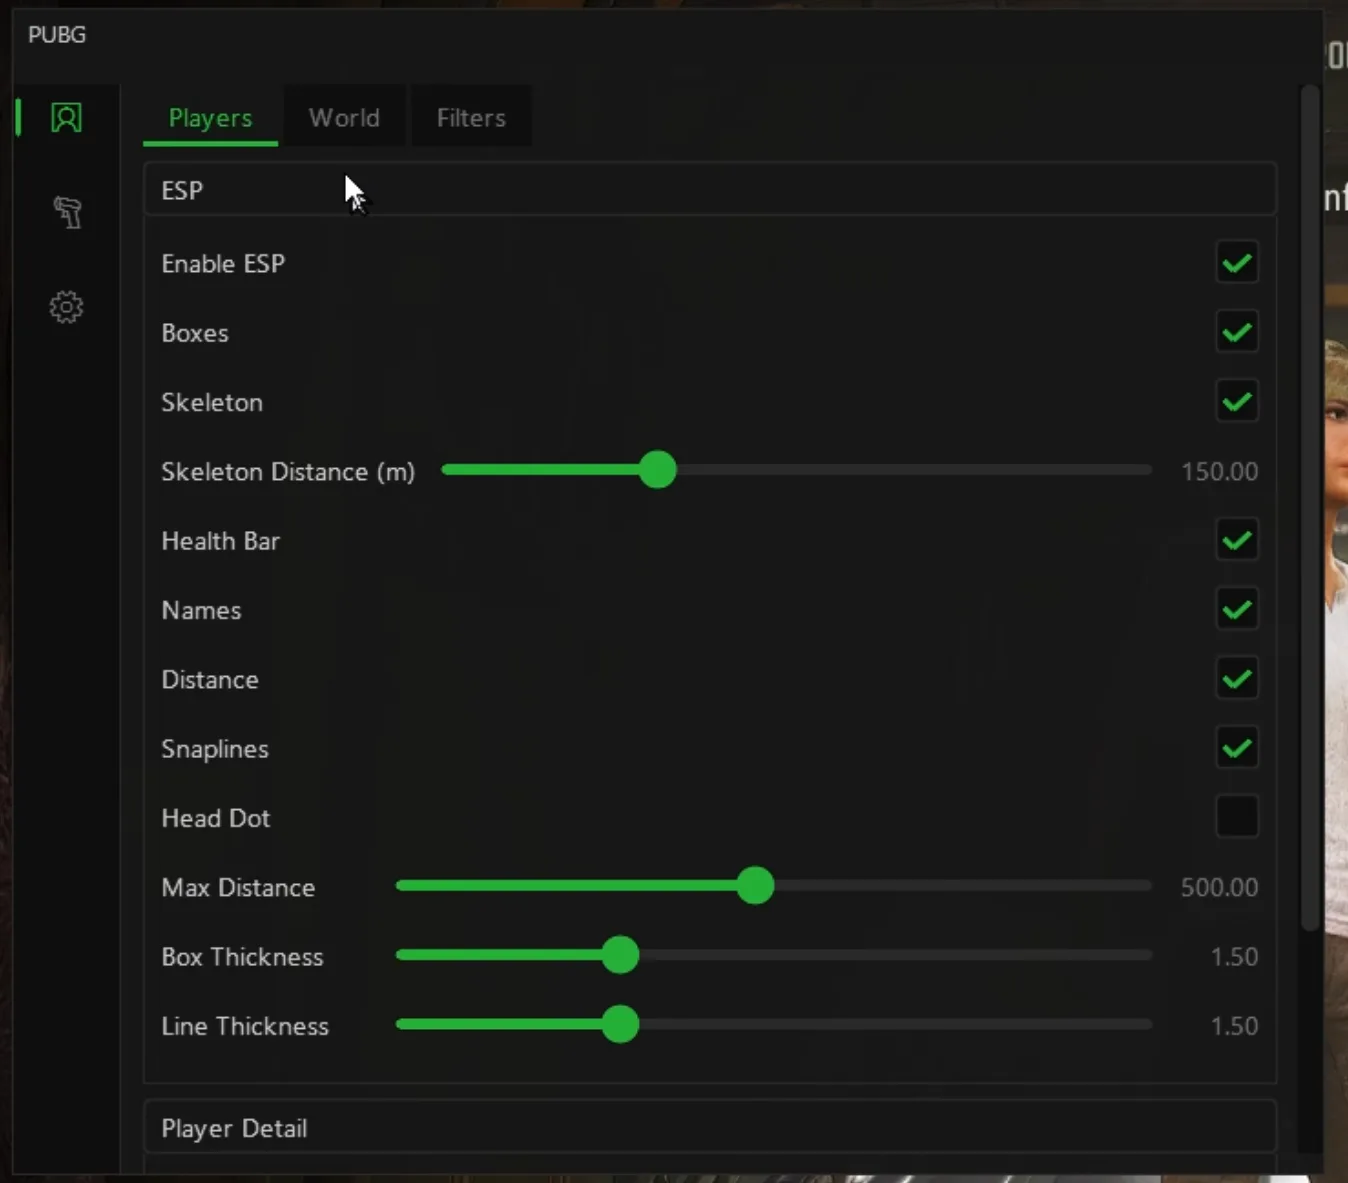This screenshot has height=1183, width=1348.
Task: Click the Box Thickness slider handle
Action: [620, 955]
